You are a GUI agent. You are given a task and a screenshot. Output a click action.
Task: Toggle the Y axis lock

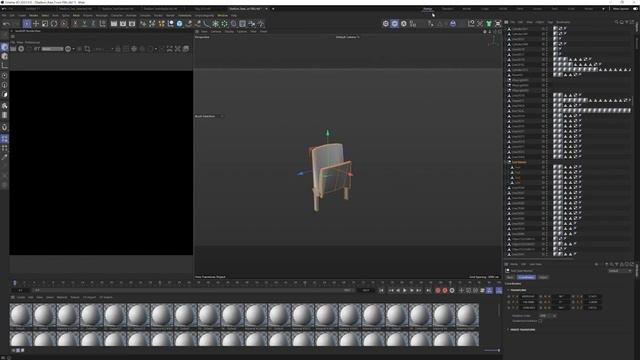click(84, 24)
